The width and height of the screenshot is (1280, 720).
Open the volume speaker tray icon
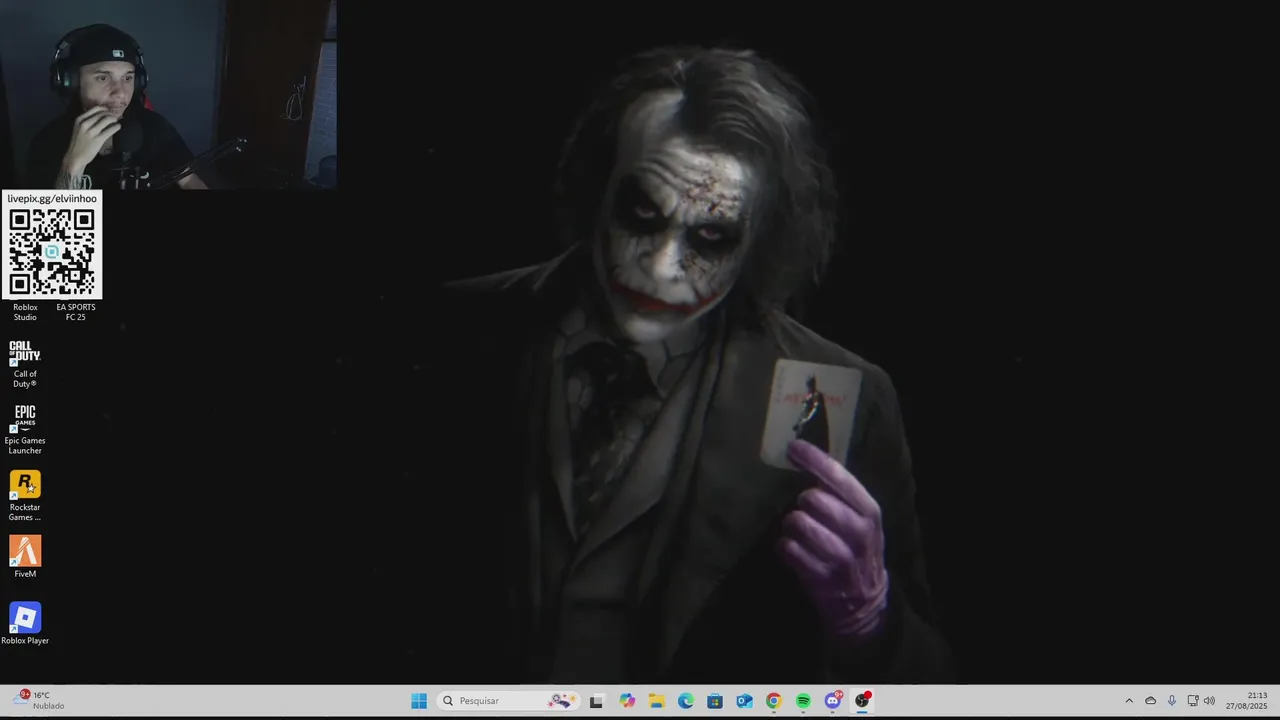click(x=1209, y=701)
